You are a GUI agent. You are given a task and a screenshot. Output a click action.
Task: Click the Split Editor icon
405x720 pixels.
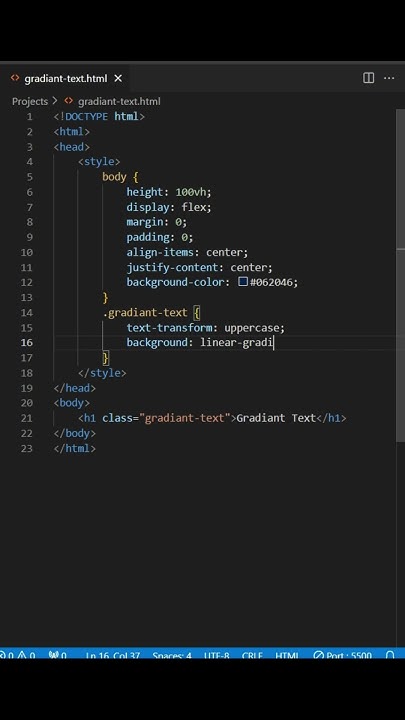click(368, 78)
